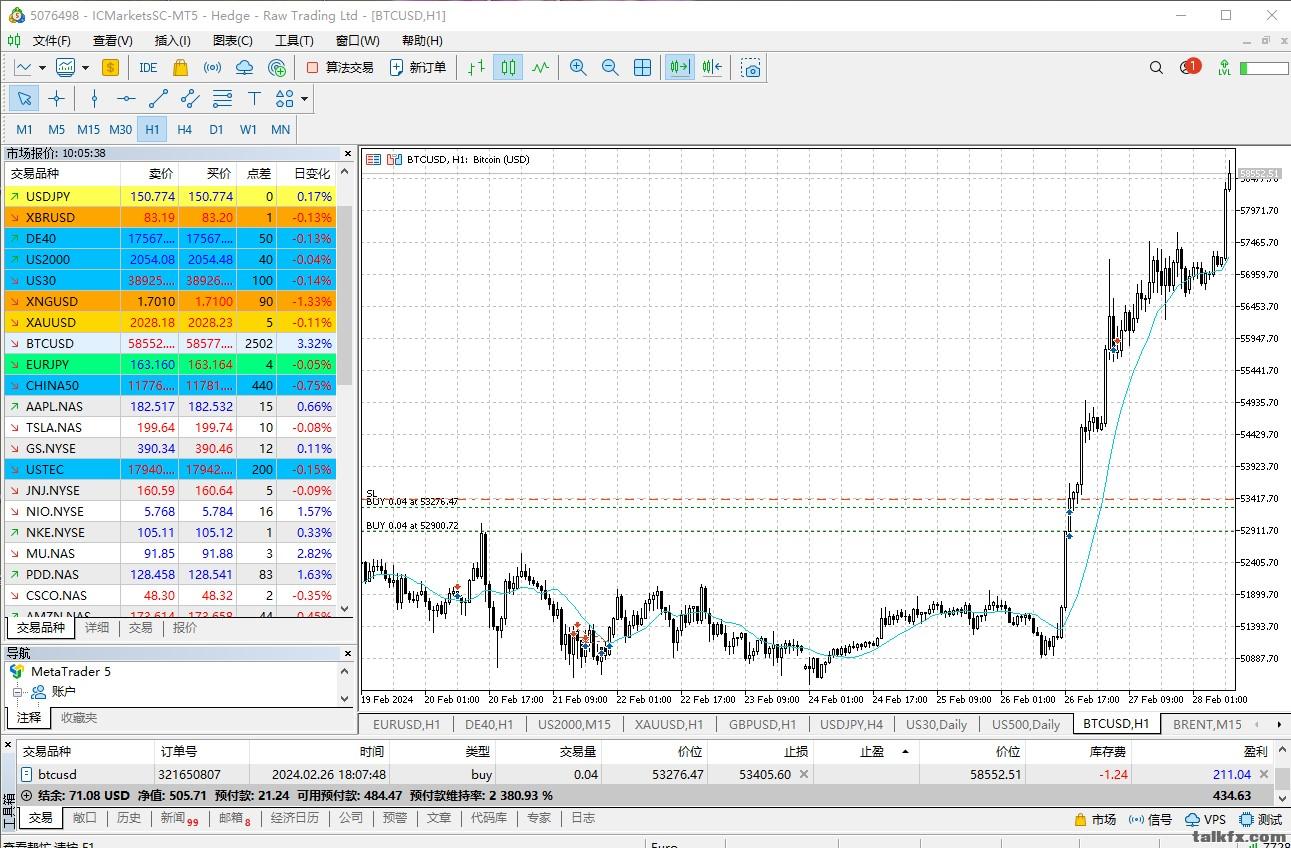Switch to the 详细 Market Watch tab

[97, 628]
